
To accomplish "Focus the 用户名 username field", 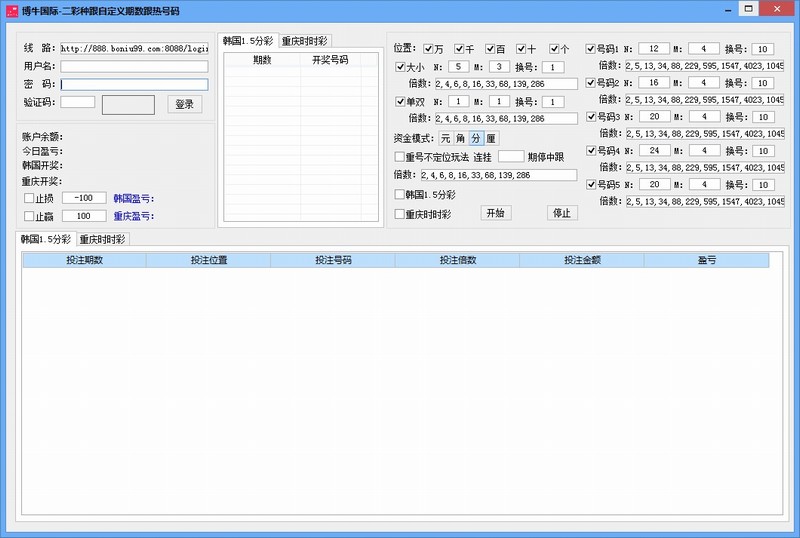I will [134, 66].
